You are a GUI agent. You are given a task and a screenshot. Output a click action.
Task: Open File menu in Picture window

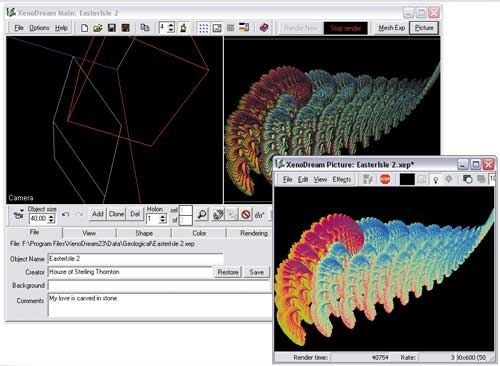point(287,180)
